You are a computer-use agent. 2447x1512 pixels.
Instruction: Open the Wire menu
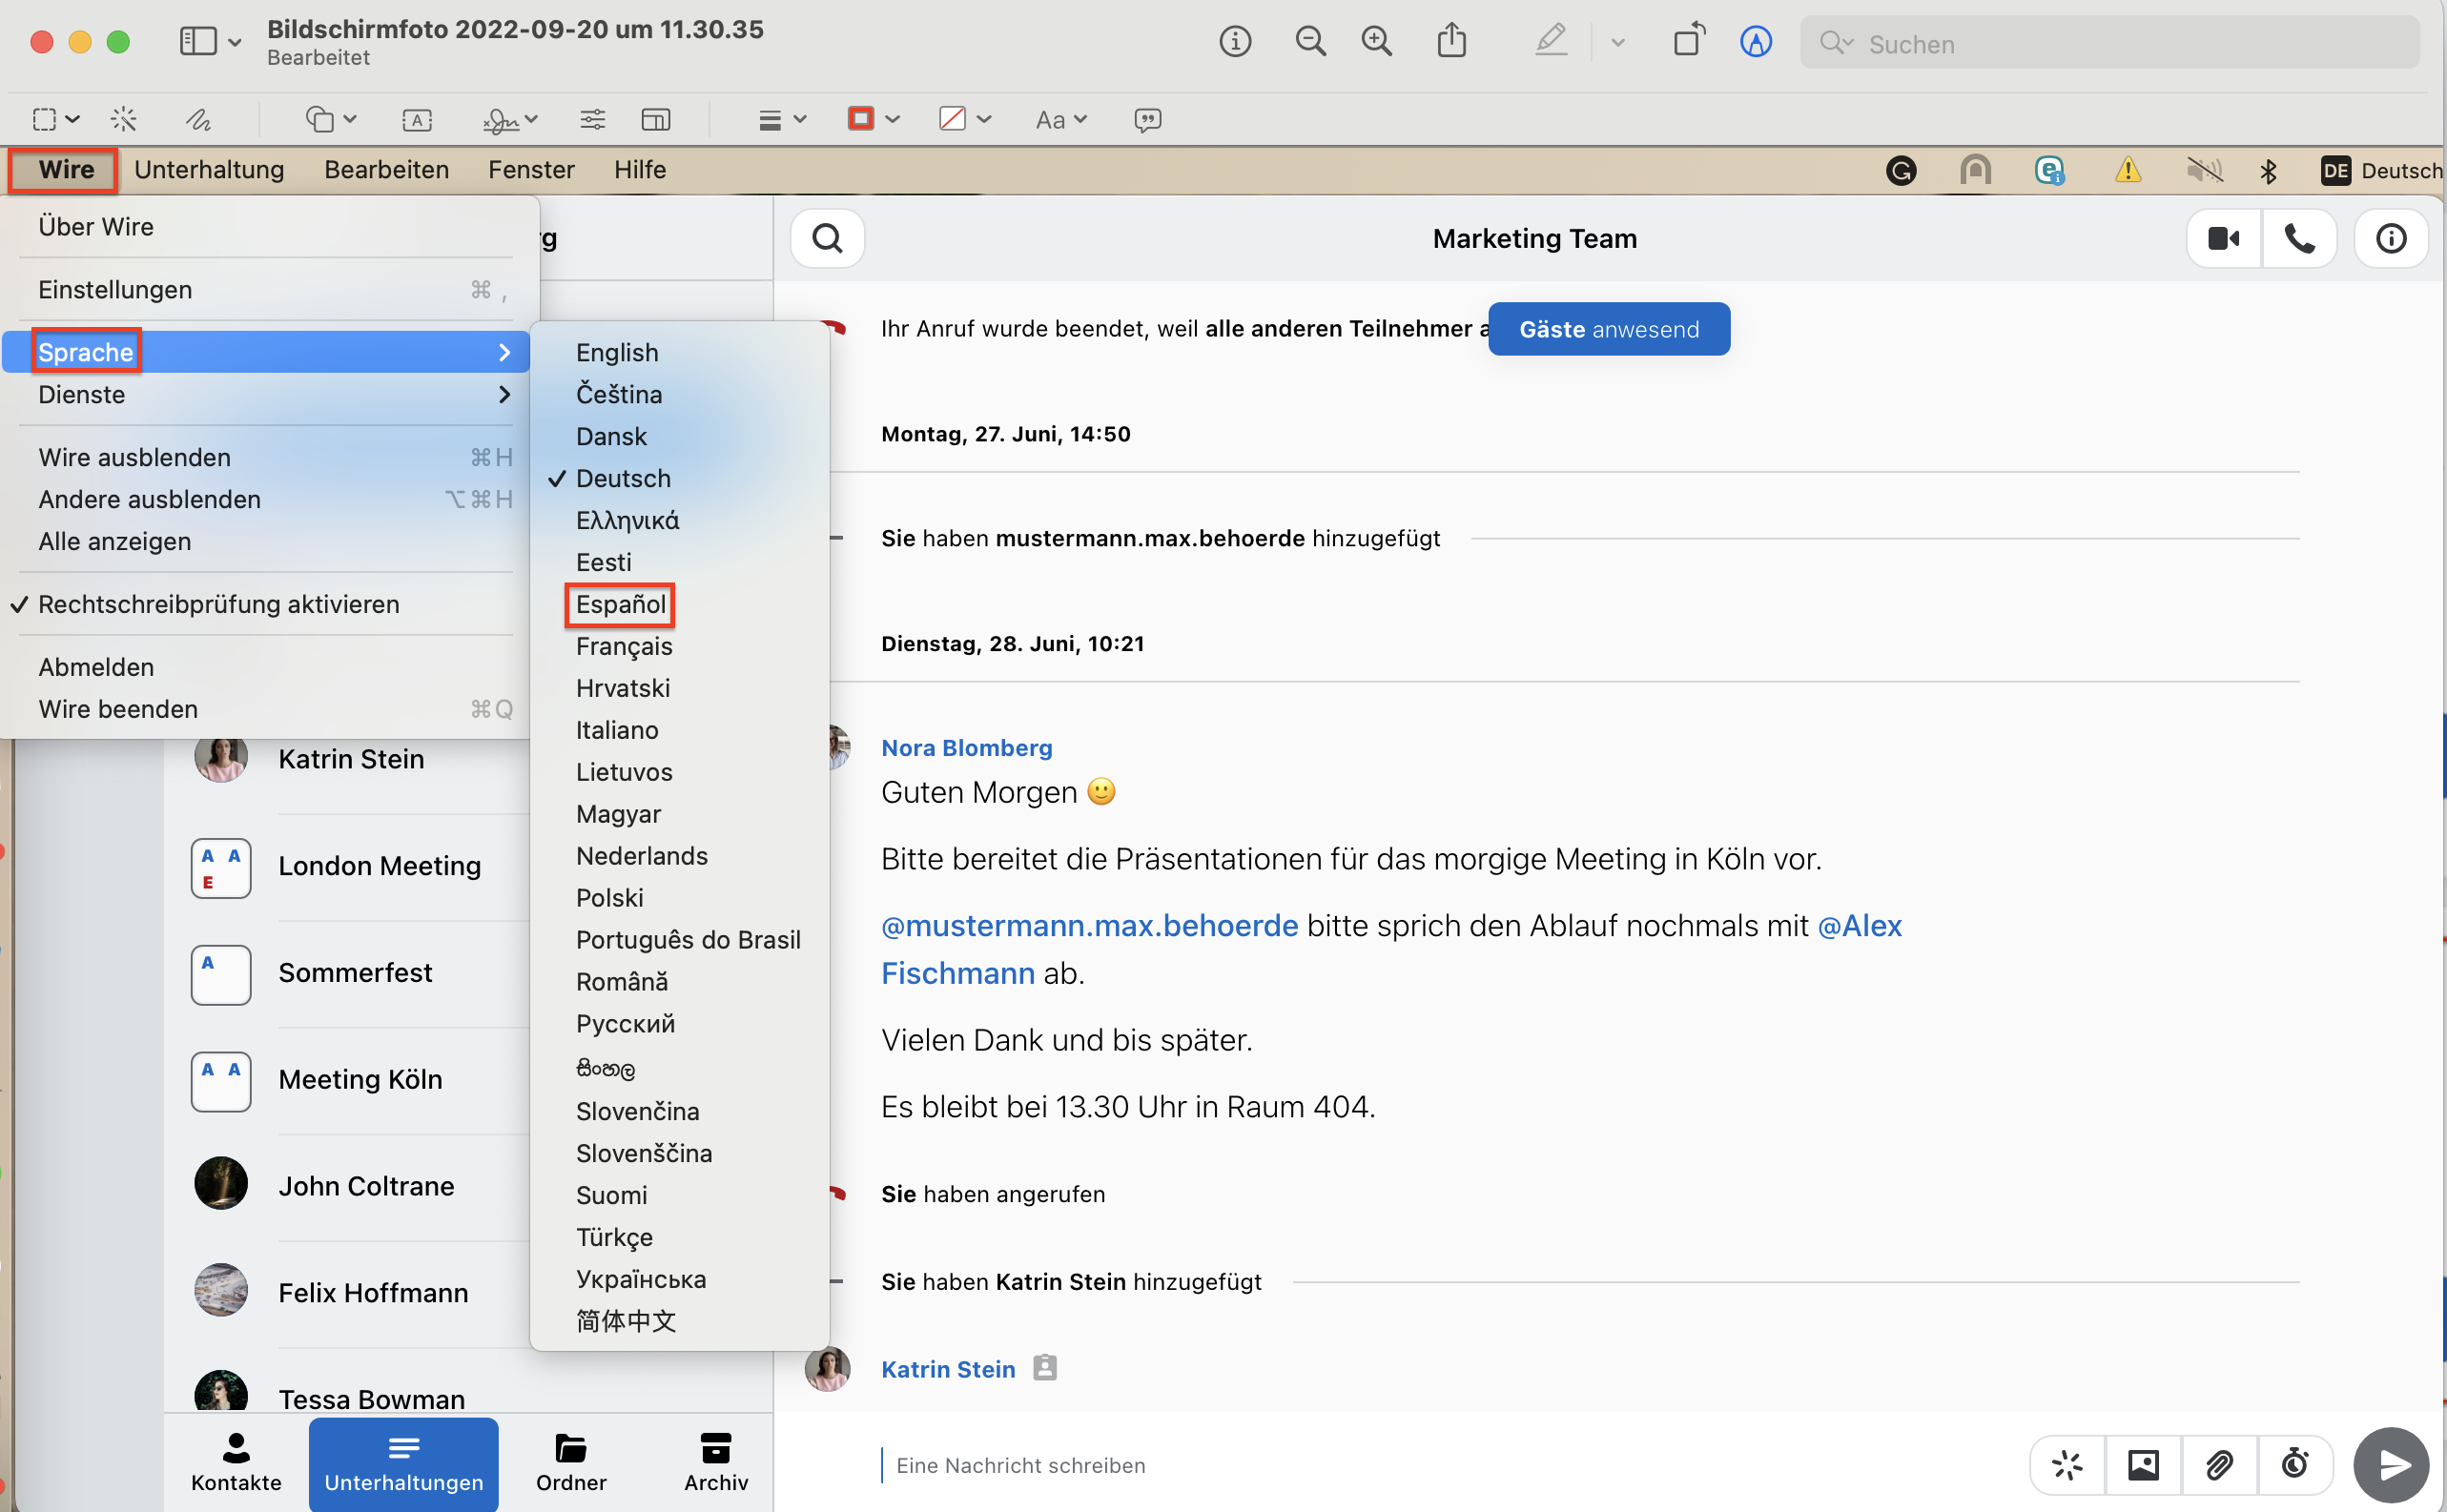pyautogui.click(x=66, y=170)
